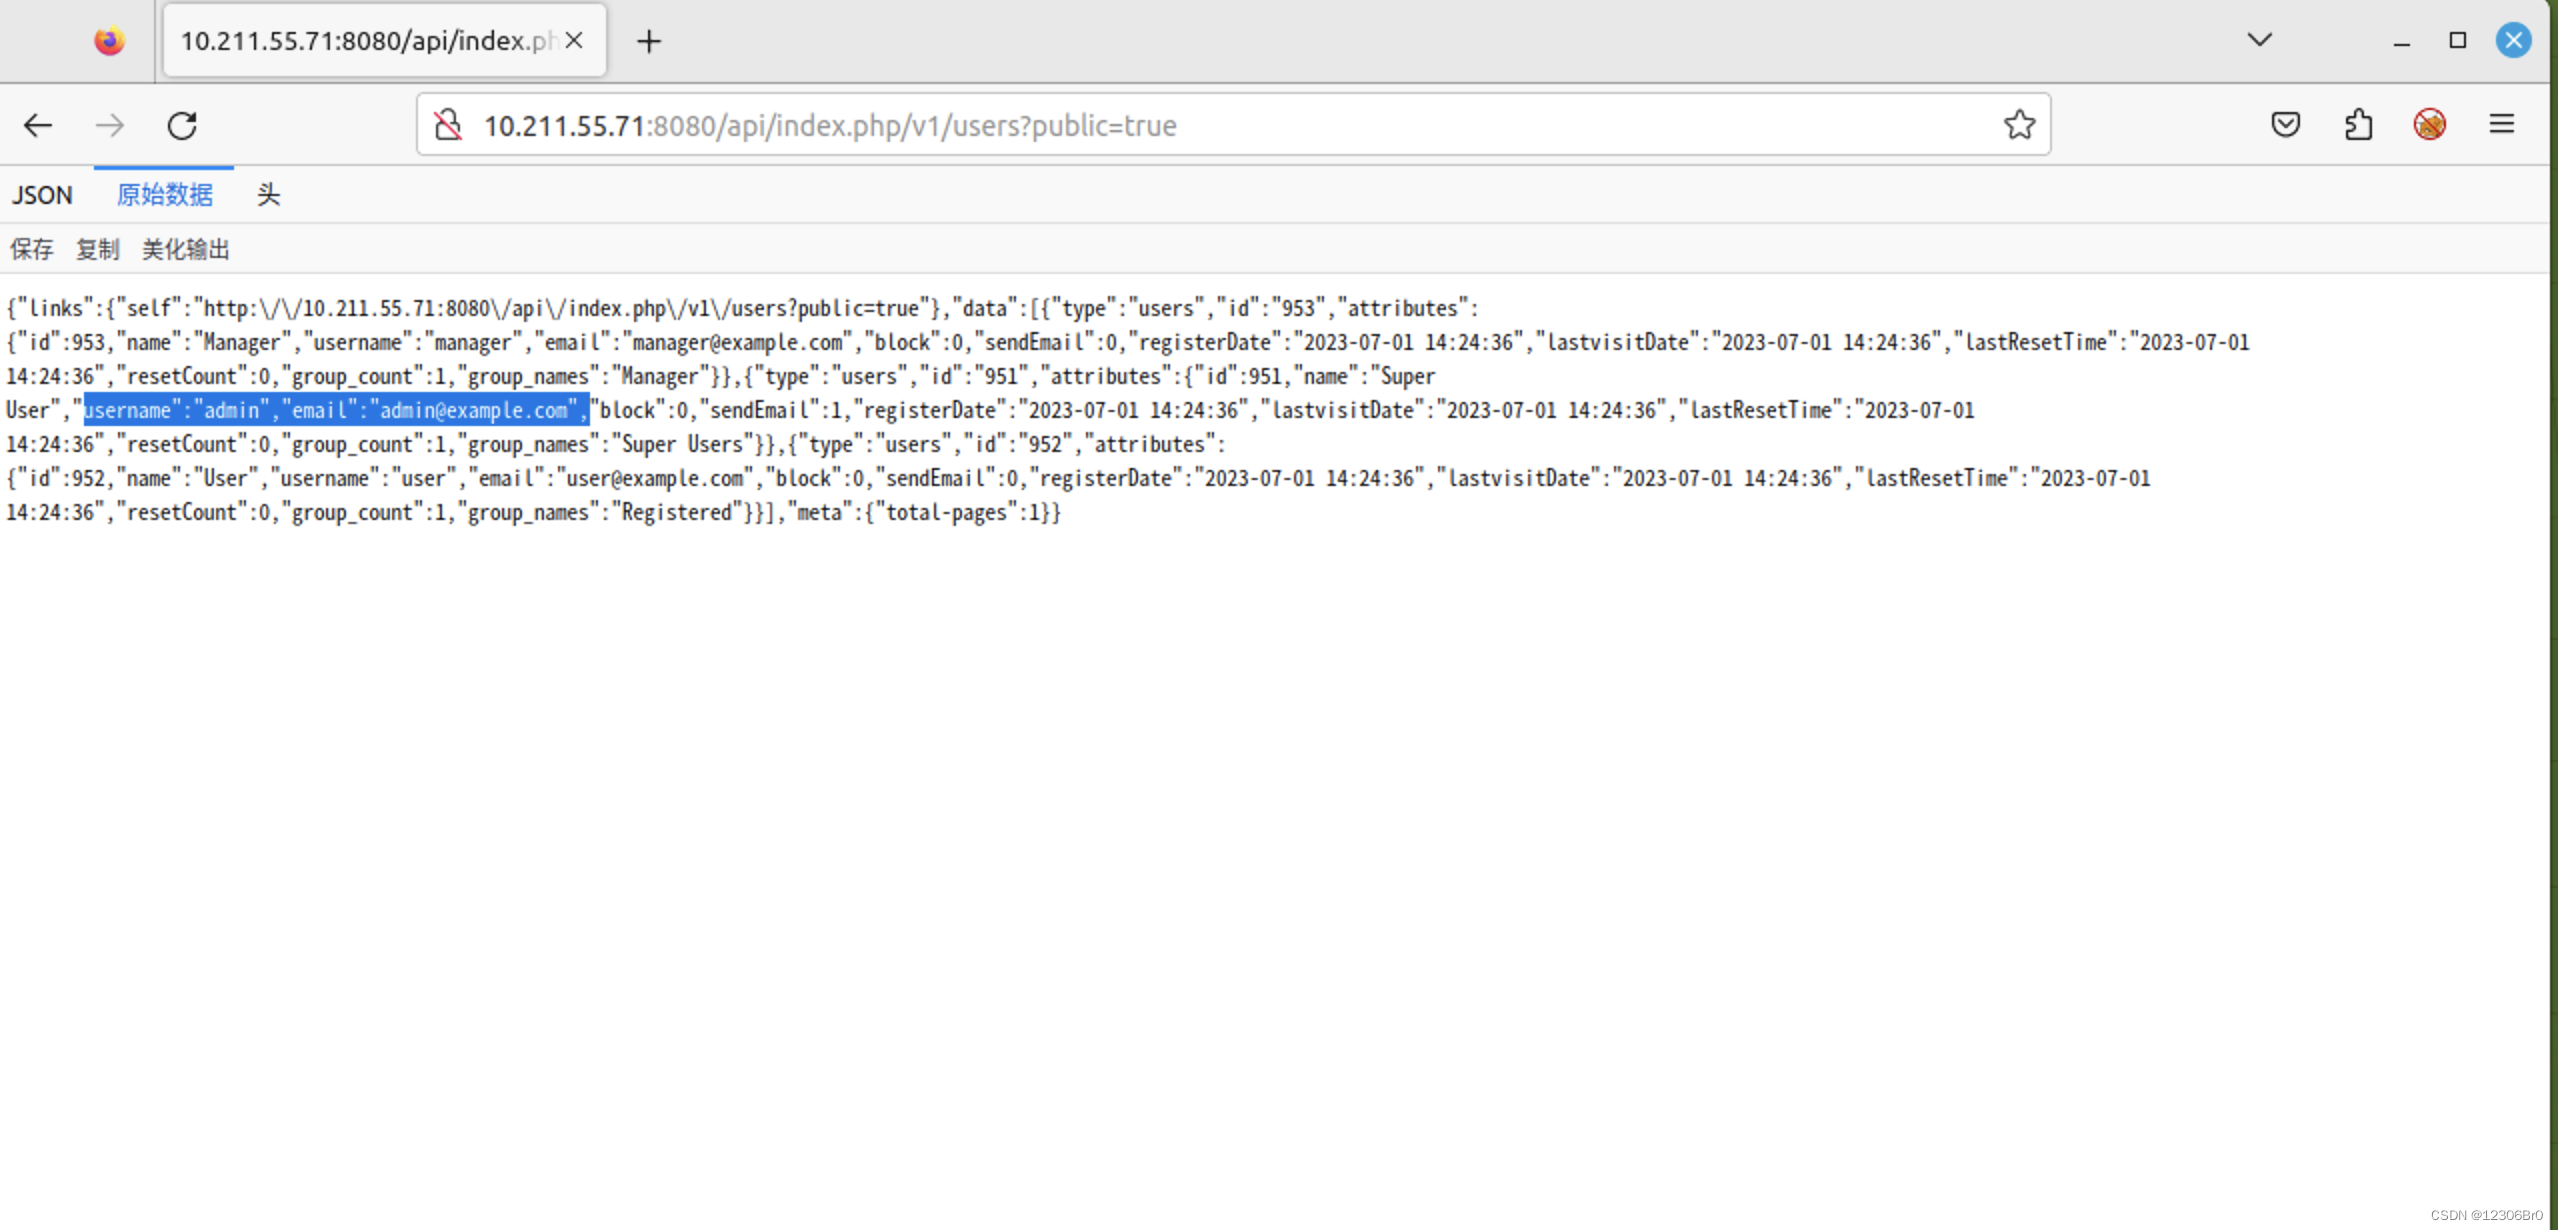This screenshot has height=1230, width=2558.
Task: Open a new browser tab
Action: (x=649, y=41)
